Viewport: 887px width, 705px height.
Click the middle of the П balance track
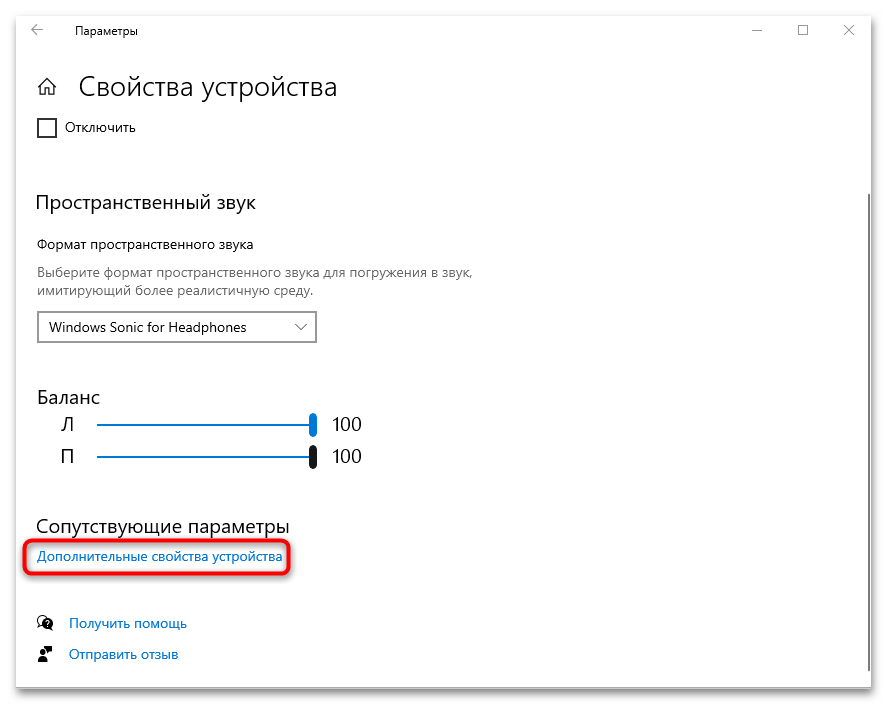click(205, 457)
